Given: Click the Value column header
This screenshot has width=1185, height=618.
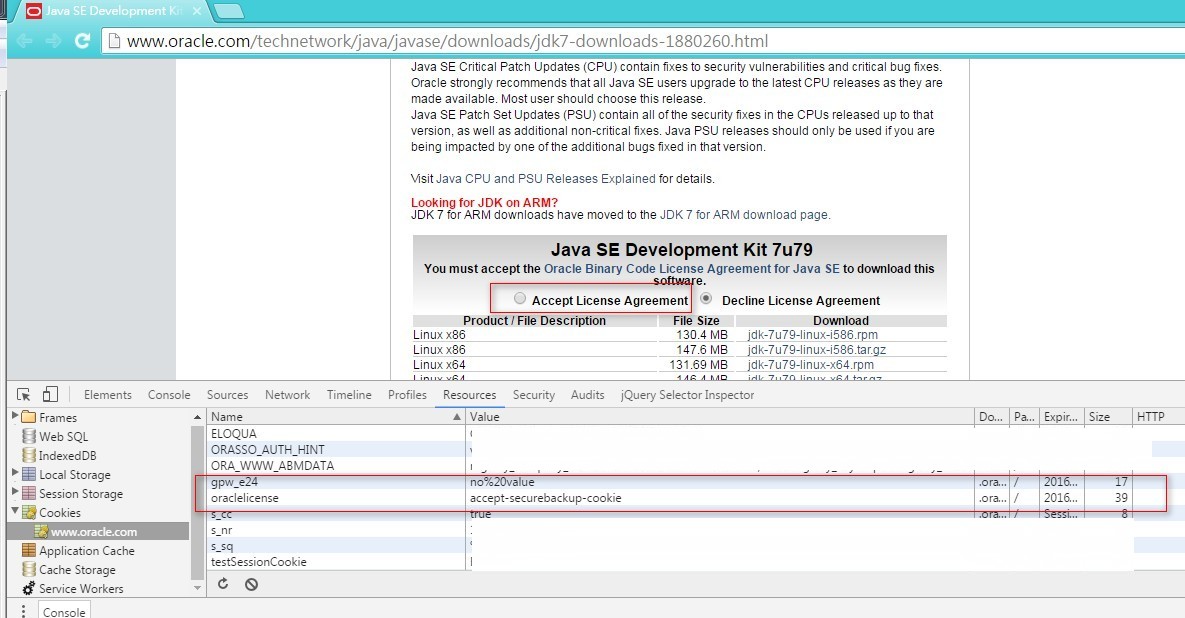Looking at the screenshot, I should (x=720, y=416).
